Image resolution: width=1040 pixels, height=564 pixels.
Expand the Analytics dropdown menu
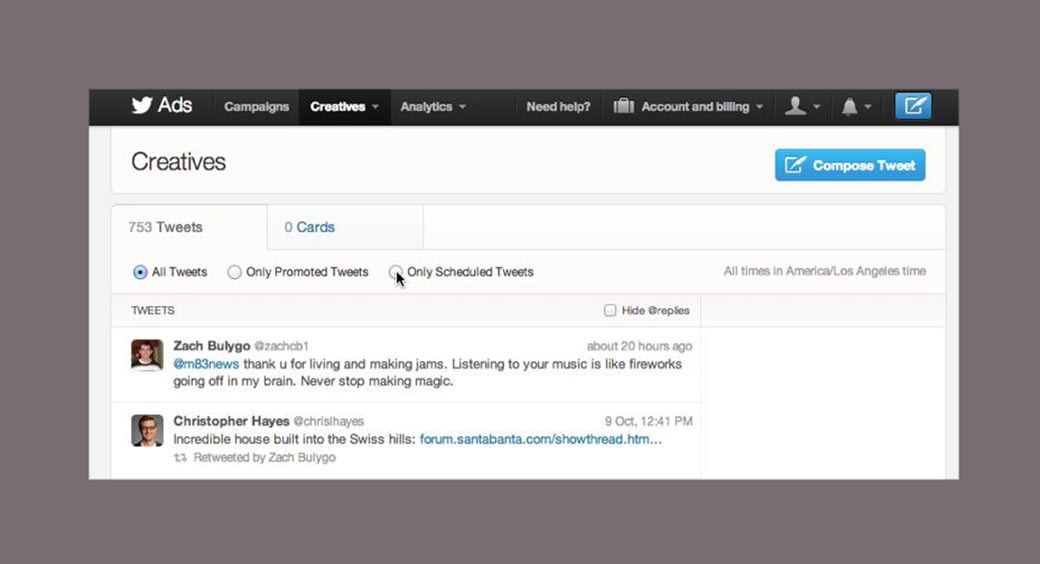[x=433, y=107]
